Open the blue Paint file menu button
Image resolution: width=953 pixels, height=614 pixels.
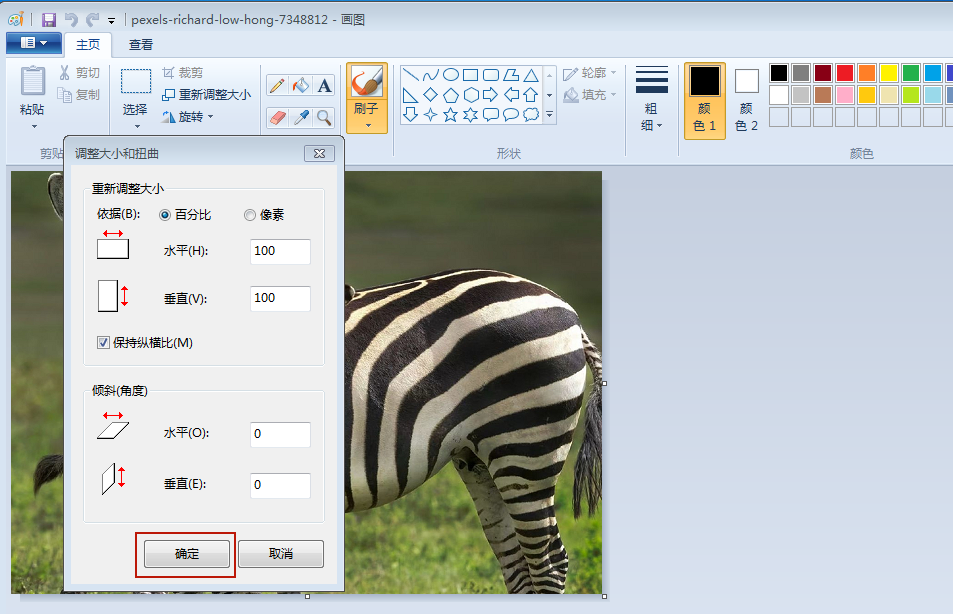34,43
